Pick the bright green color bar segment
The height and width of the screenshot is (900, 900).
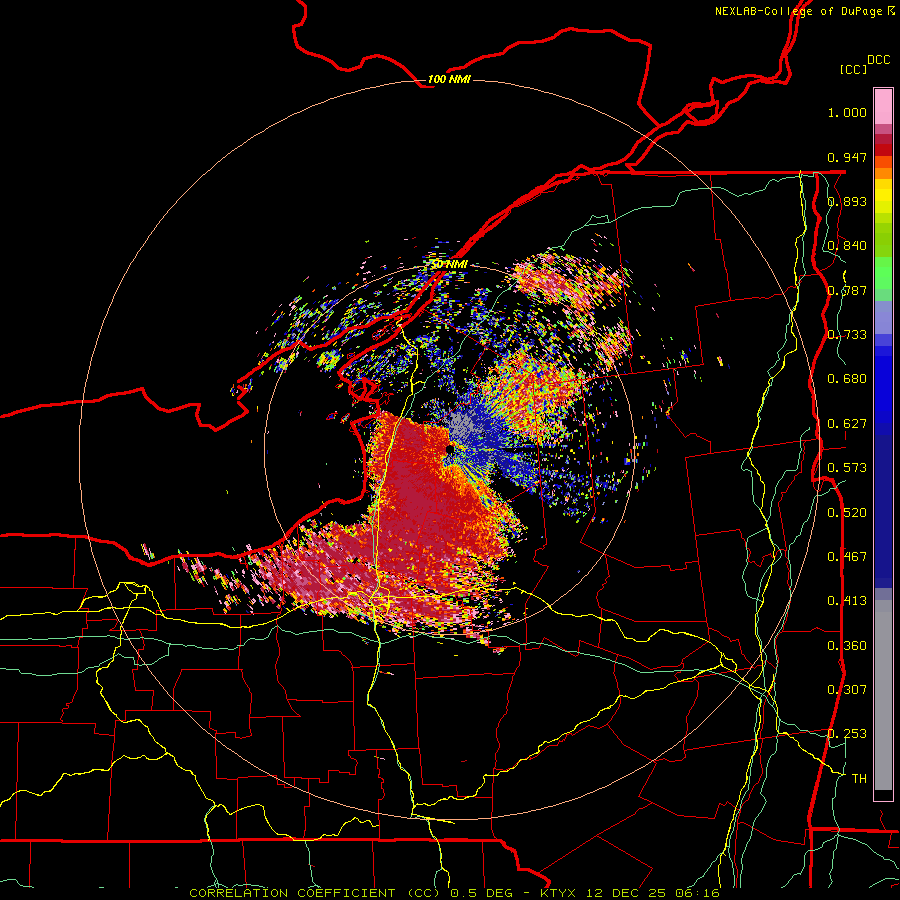click(x=883, y=273)
